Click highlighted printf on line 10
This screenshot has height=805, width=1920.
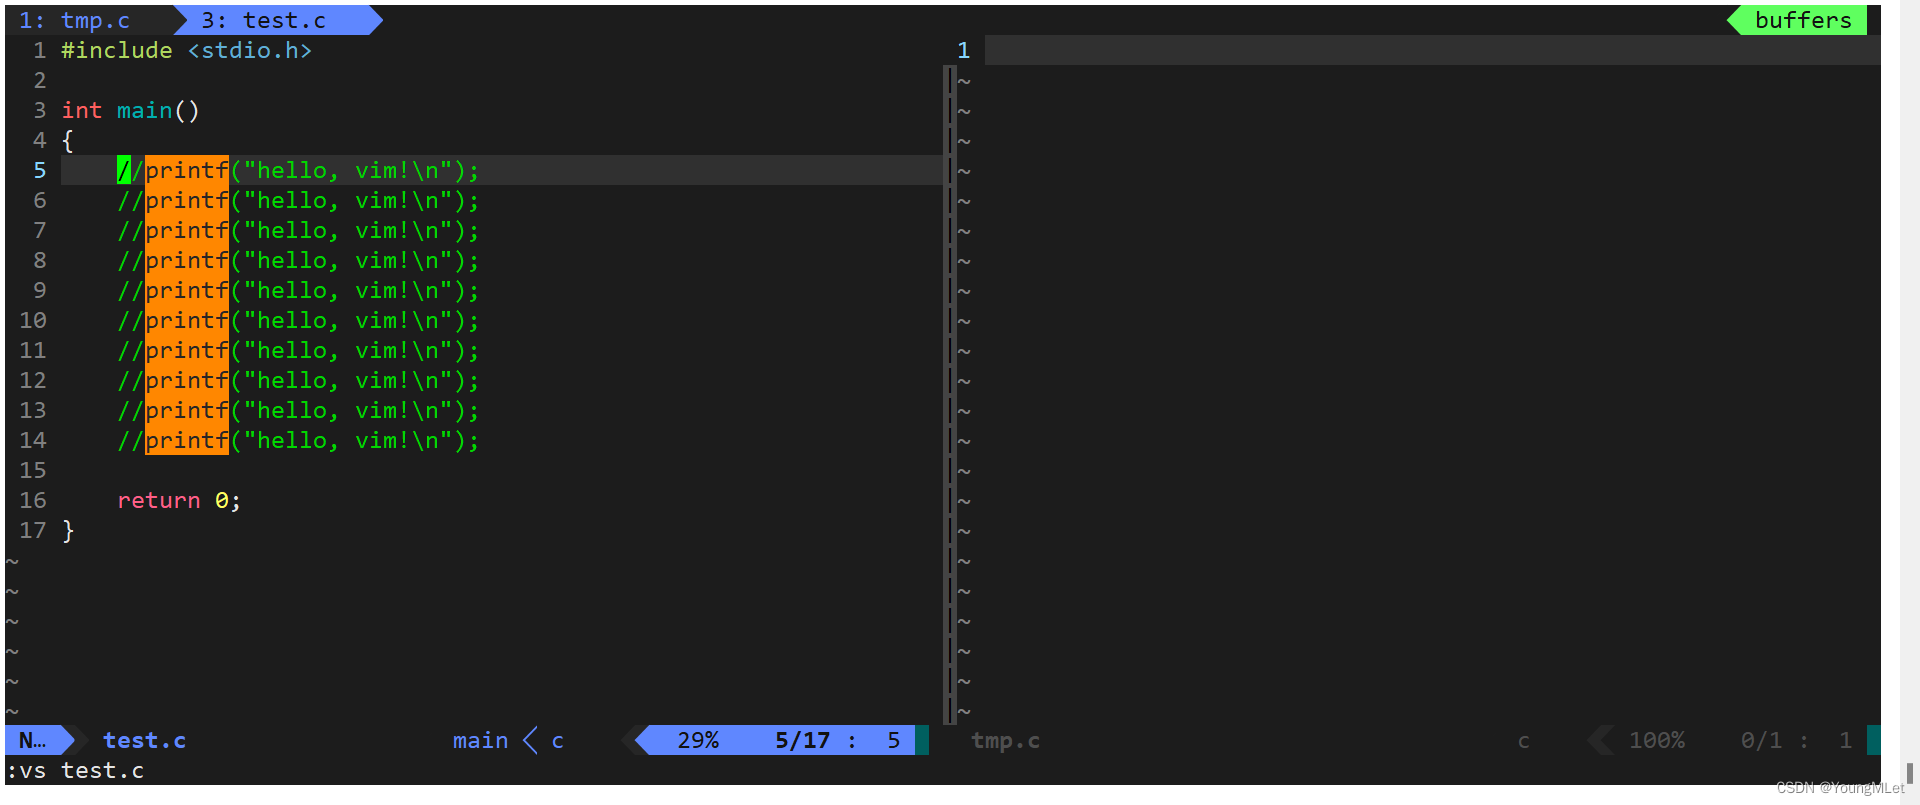tap(187, 320)
